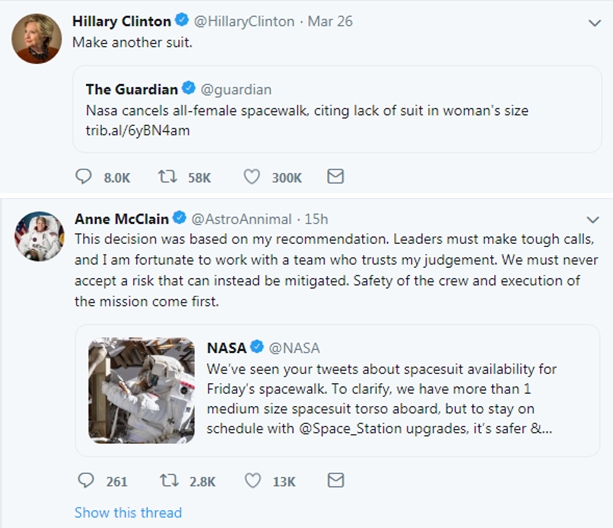View the Mar 26 tweet timestamp

point(333,20)
